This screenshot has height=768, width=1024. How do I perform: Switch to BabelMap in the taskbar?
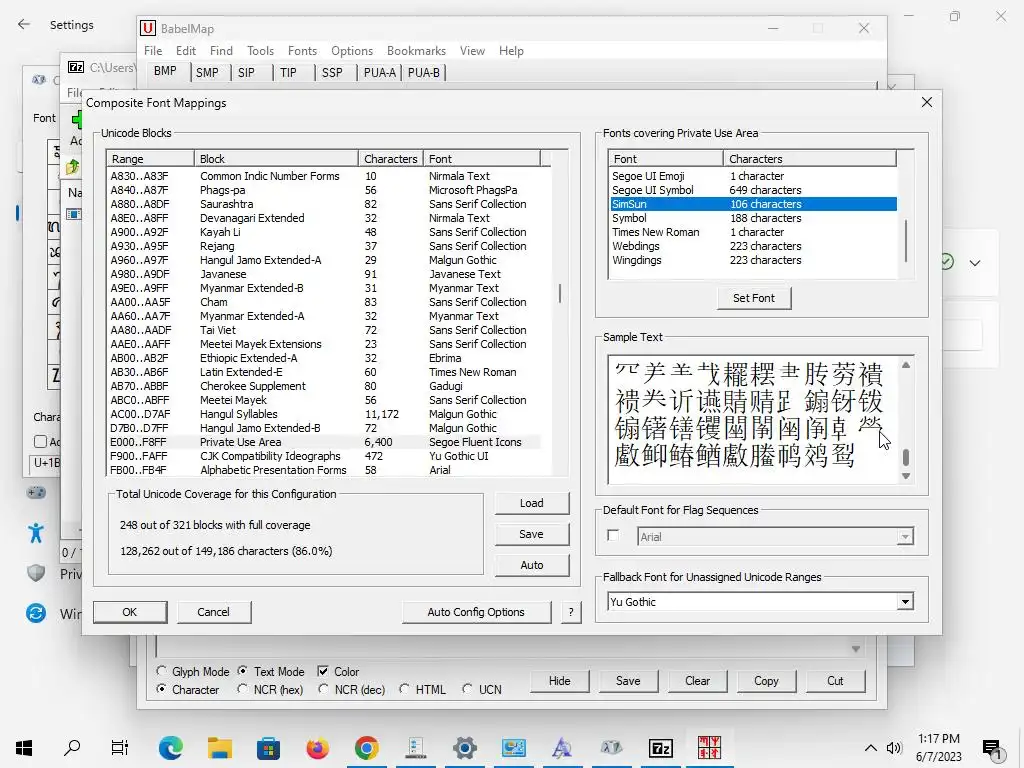pyautogui.click(x=709, y=748)
